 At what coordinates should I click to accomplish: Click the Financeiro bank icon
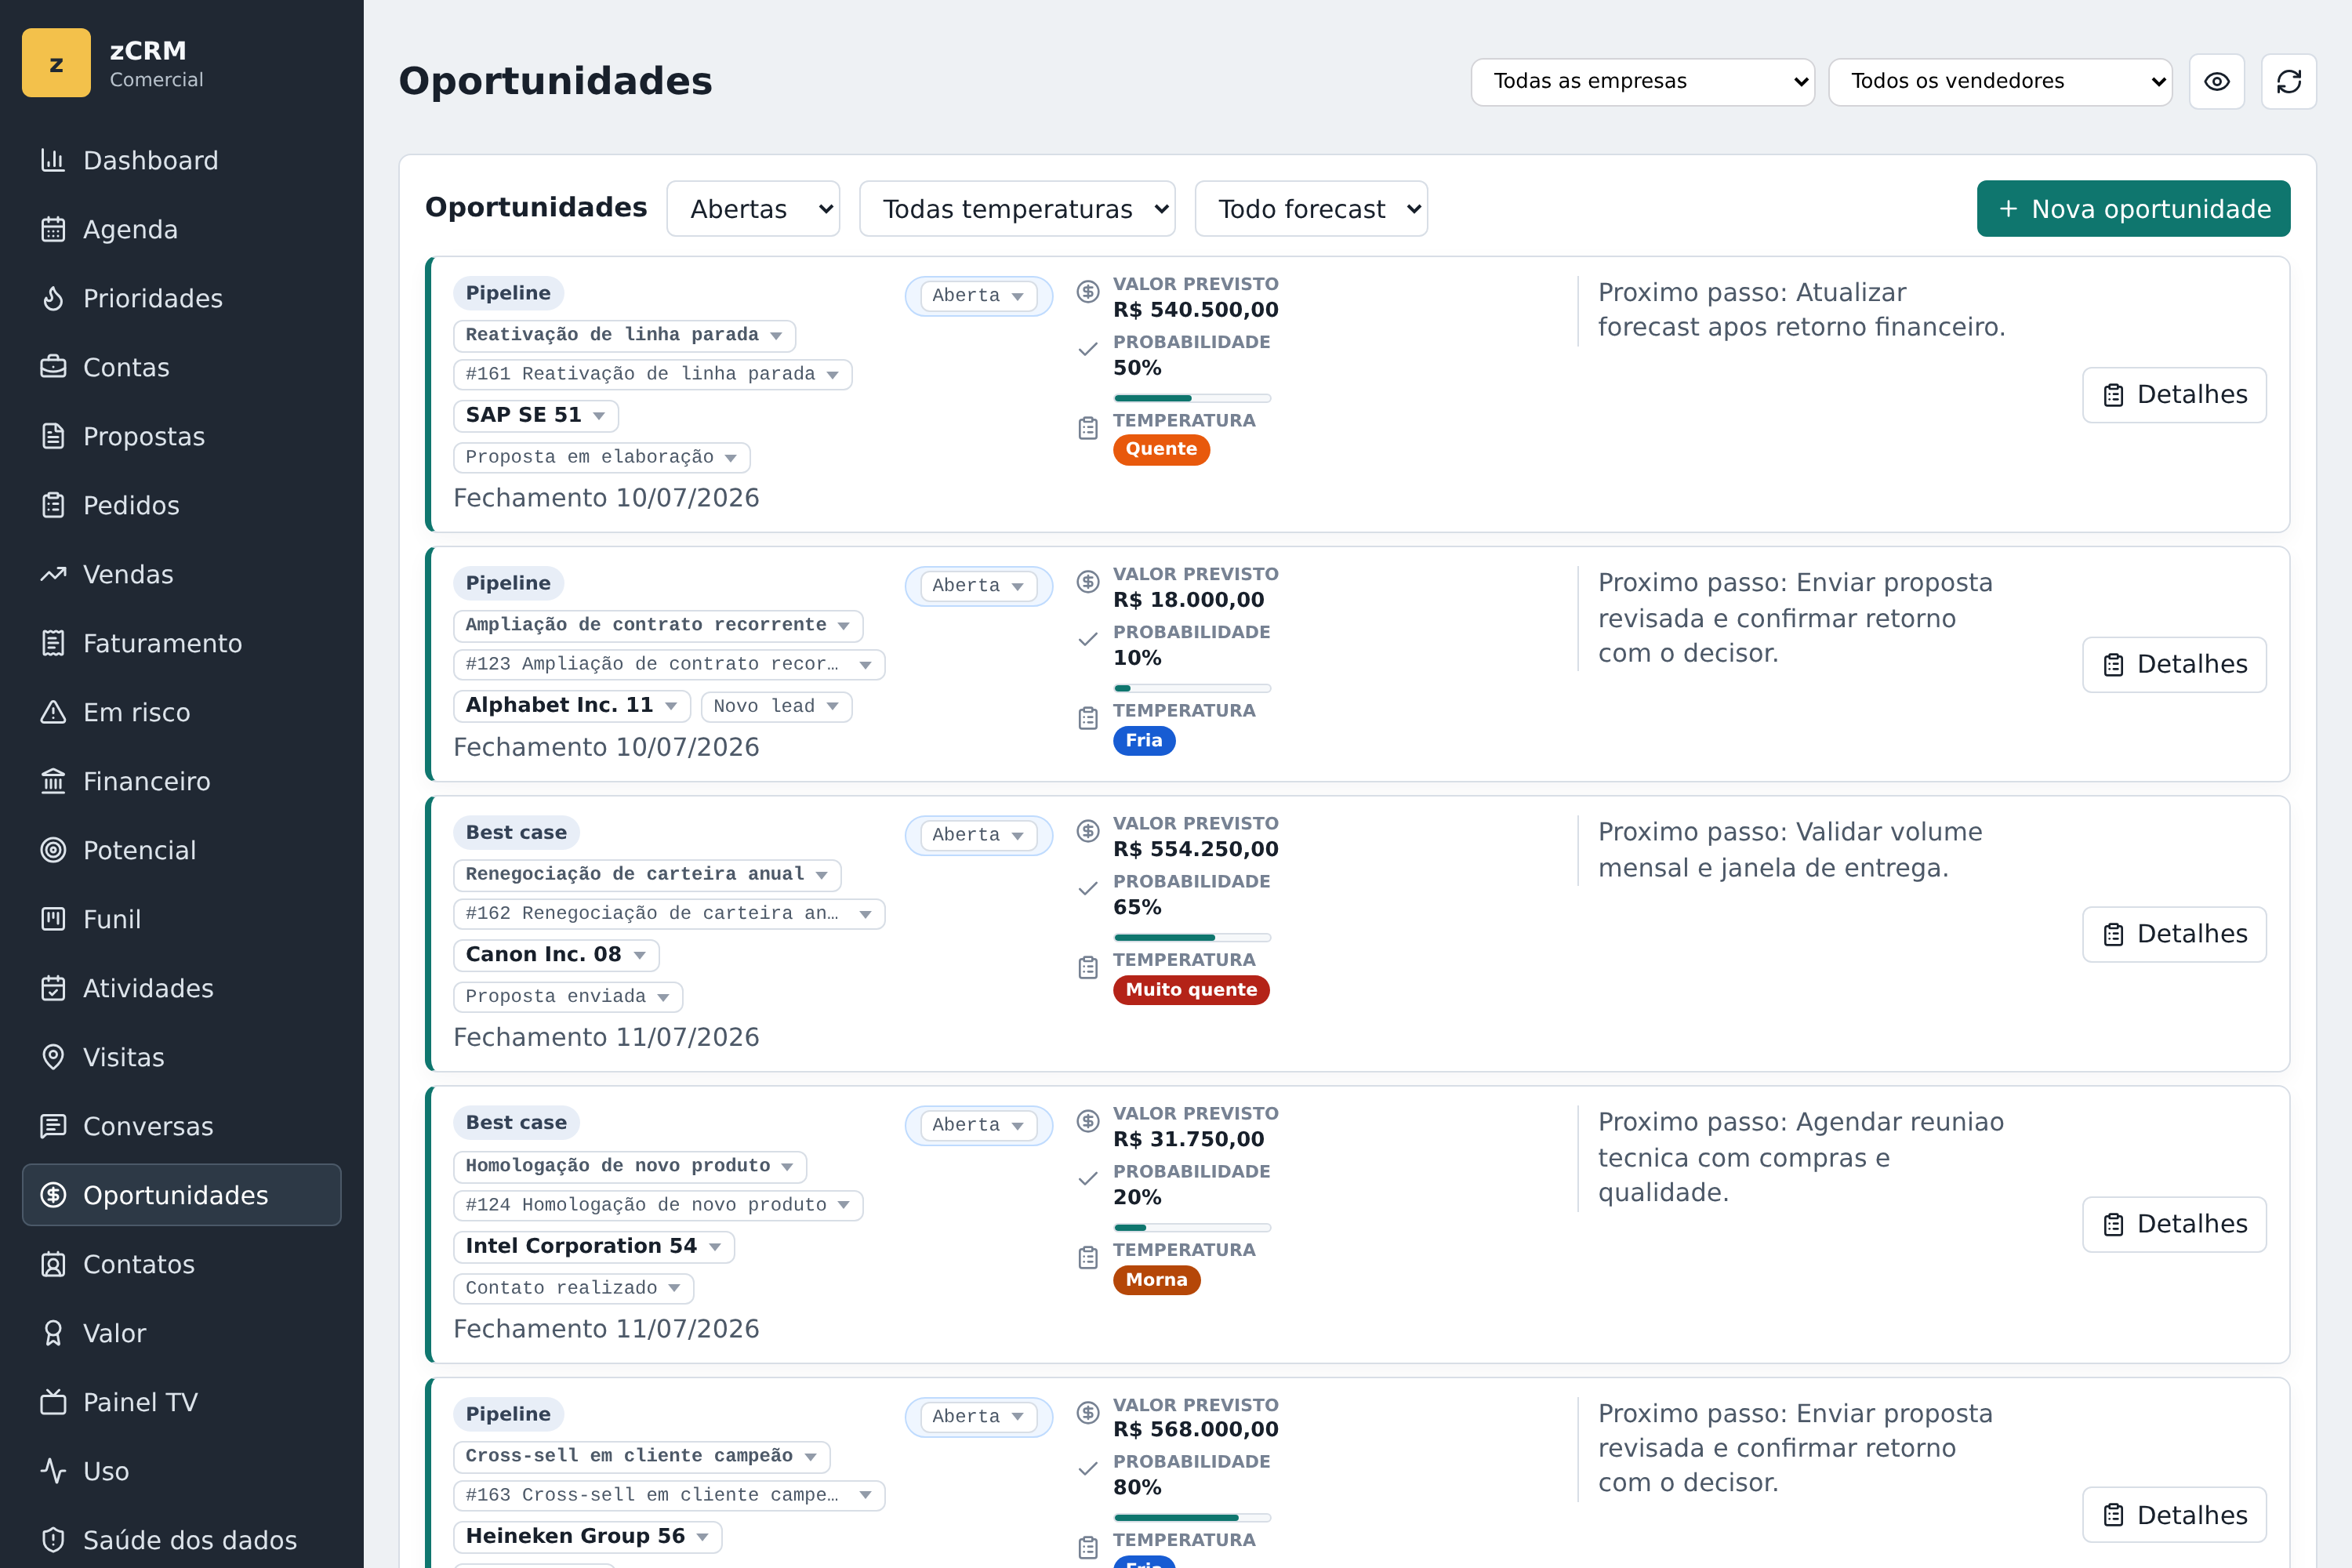(53, 781)
